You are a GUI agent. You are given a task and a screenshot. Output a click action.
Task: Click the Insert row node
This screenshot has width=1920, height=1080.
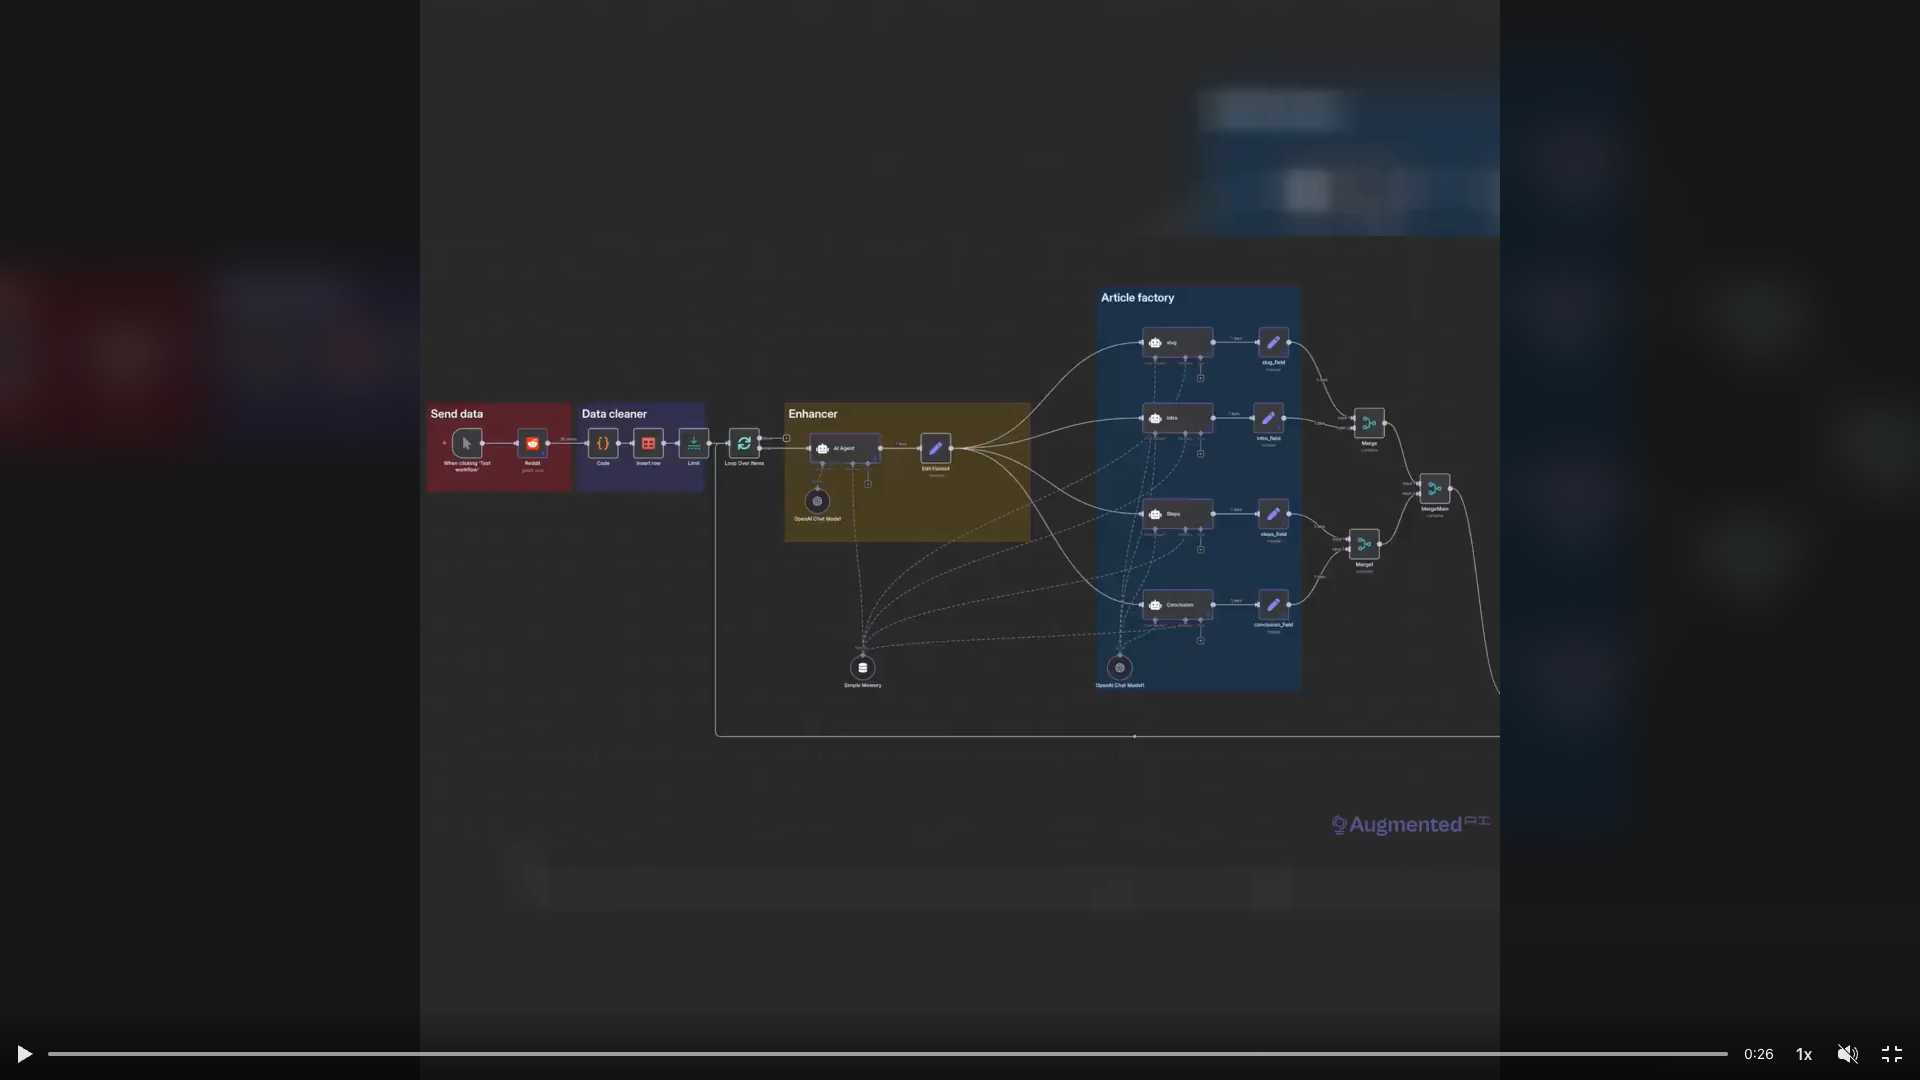(x=648, y=443)
